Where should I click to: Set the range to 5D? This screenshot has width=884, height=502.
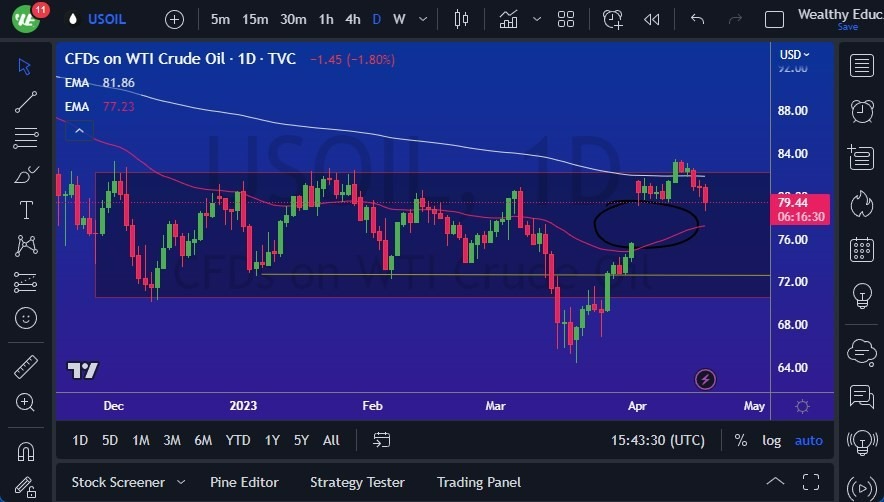110,440
